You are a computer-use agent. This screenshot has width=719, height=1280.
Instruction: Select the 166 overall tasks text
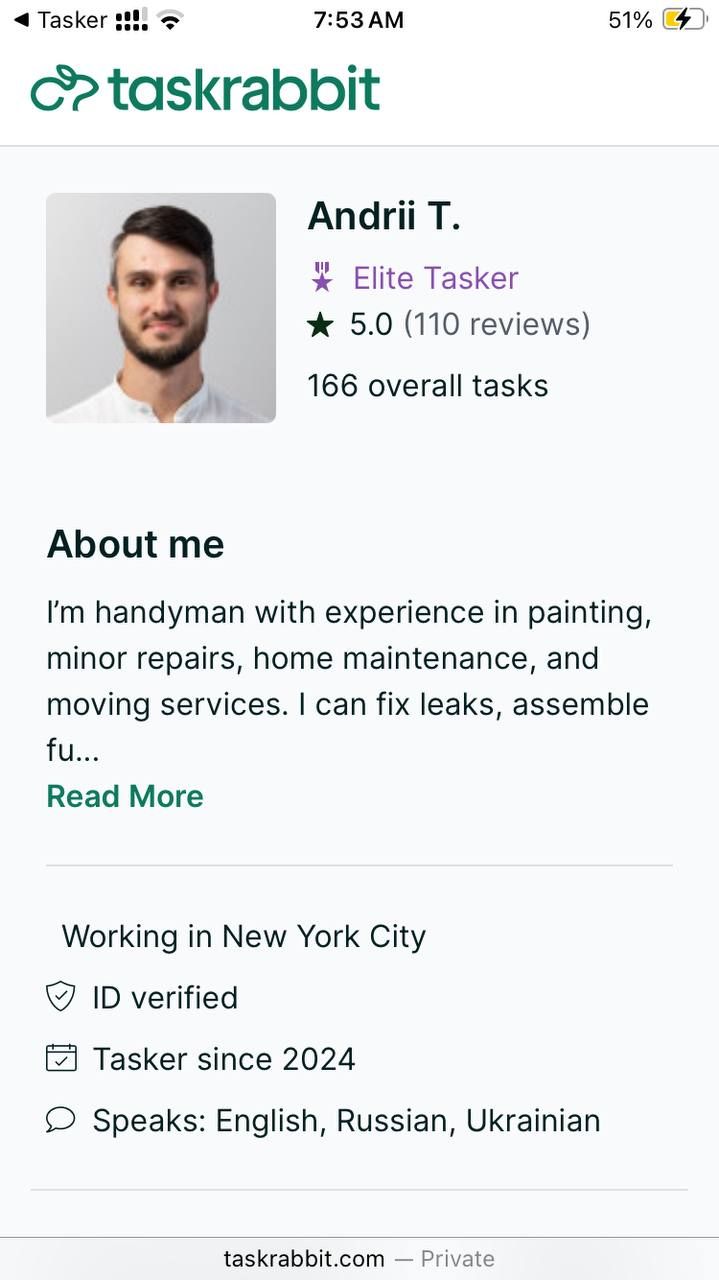(x=427, y=384)
